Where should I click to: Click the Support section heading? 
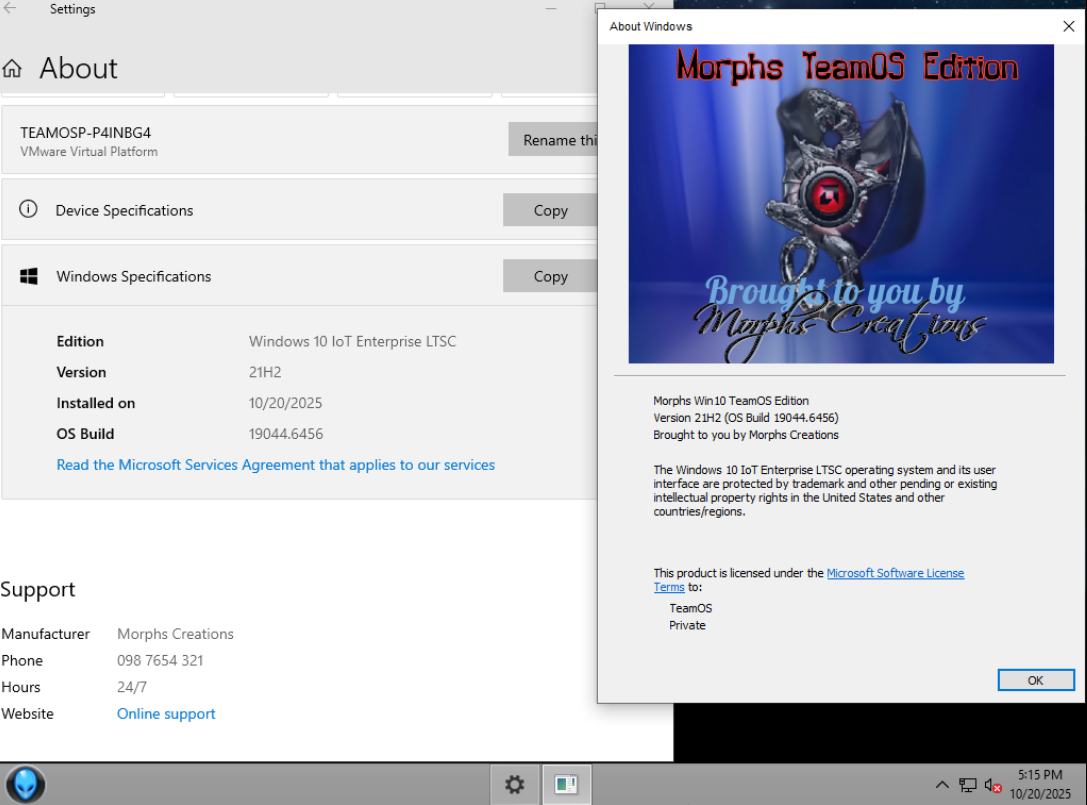[x=37, y=589]
